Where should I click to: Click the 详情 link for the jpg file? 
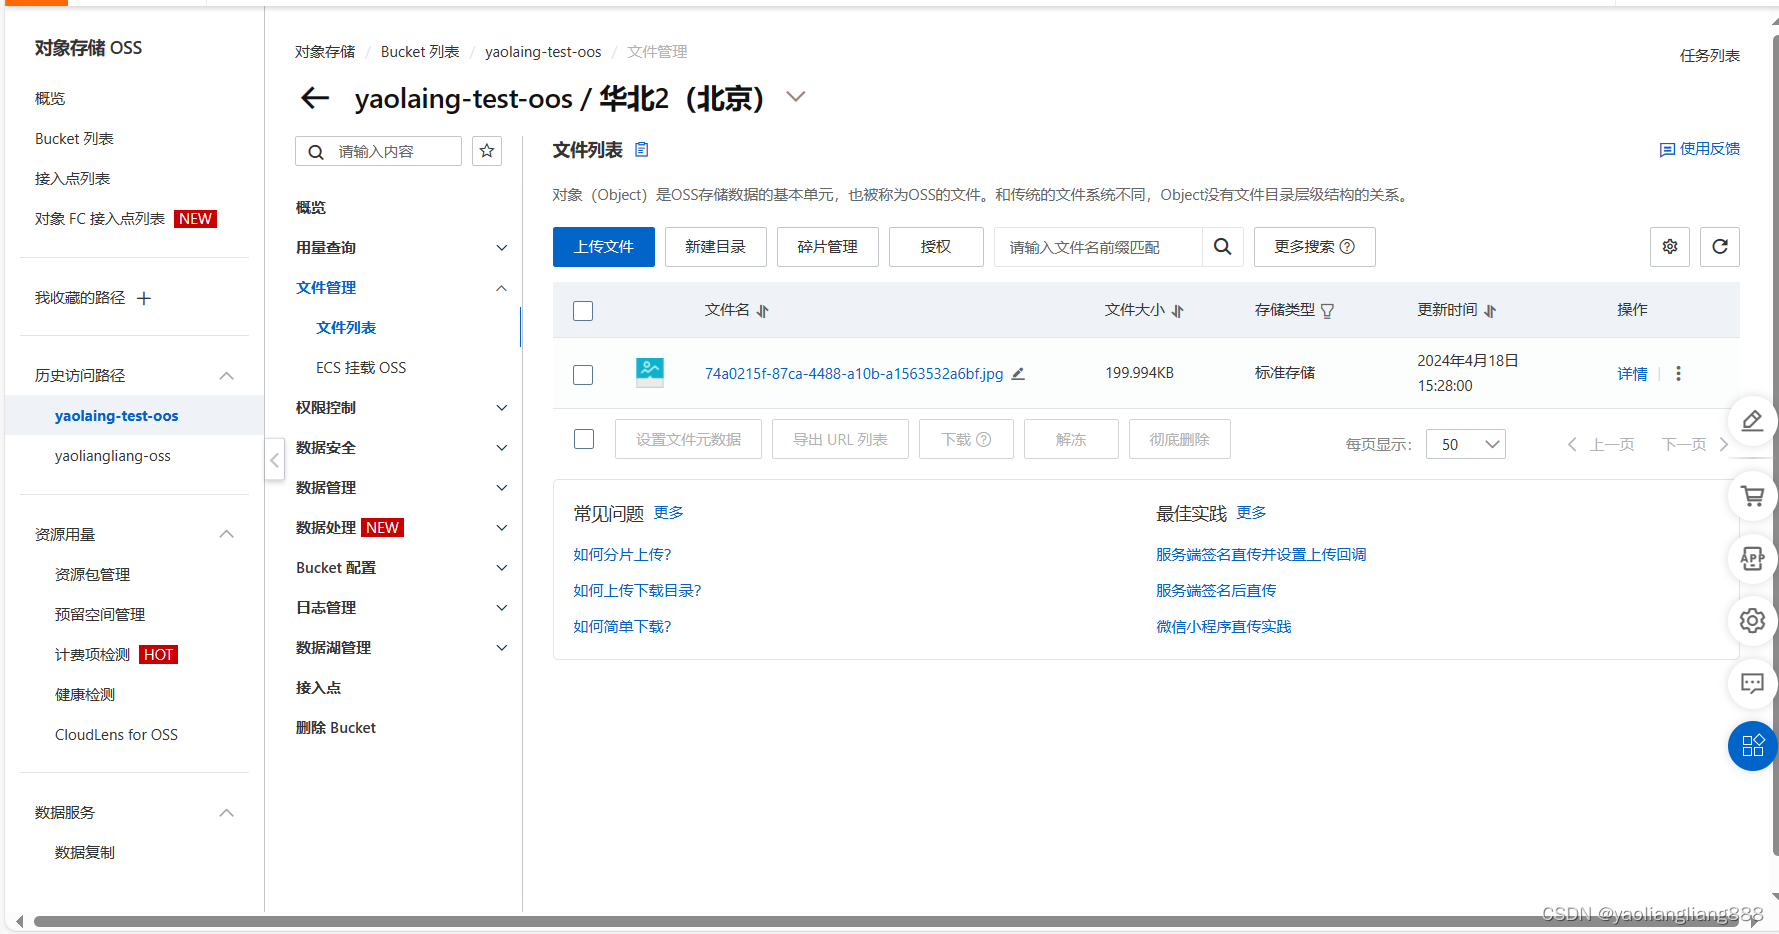[x=1632, y=374]
